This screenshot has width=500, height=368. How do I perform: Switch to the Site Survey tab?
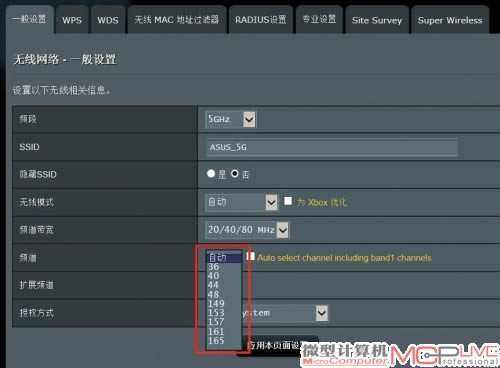[x=377, y=20]
